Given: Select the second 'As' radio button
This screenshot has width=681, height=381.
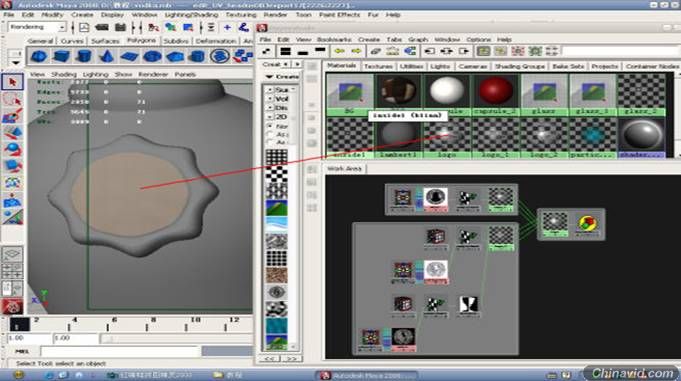Looking at the screenshot, I should coord(270,142).
